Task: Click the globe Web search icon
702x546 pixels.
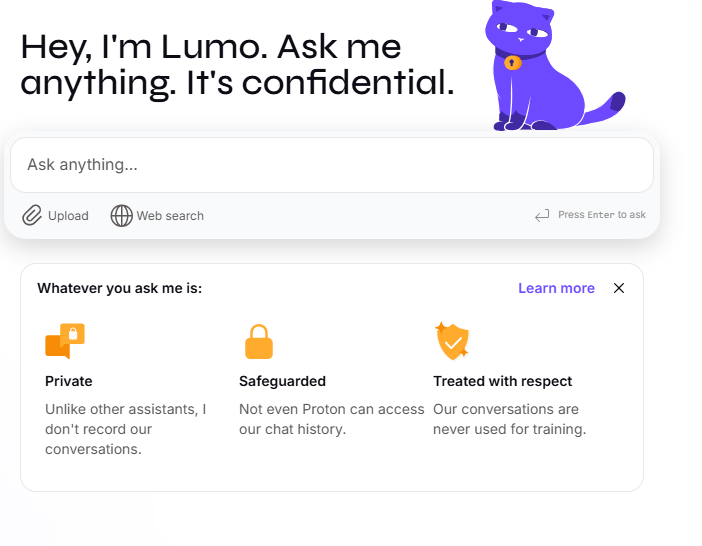Action: click(x=121, y=216)
